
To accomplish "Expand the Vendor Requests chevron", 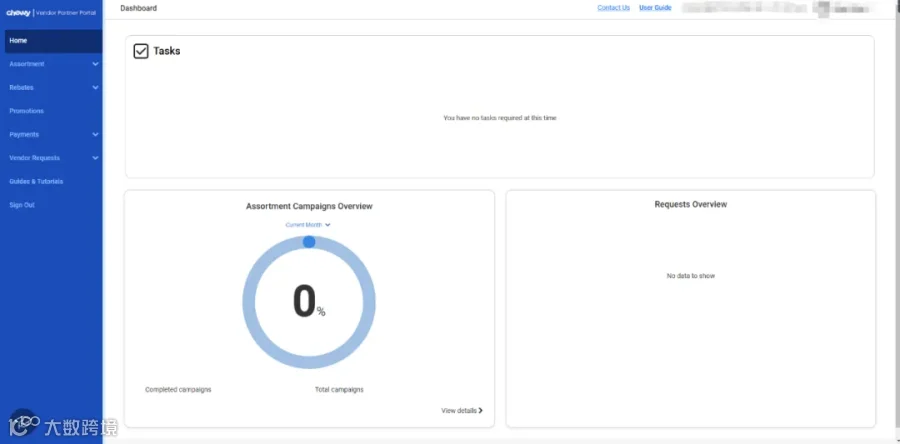I will [x=95, y=158].
